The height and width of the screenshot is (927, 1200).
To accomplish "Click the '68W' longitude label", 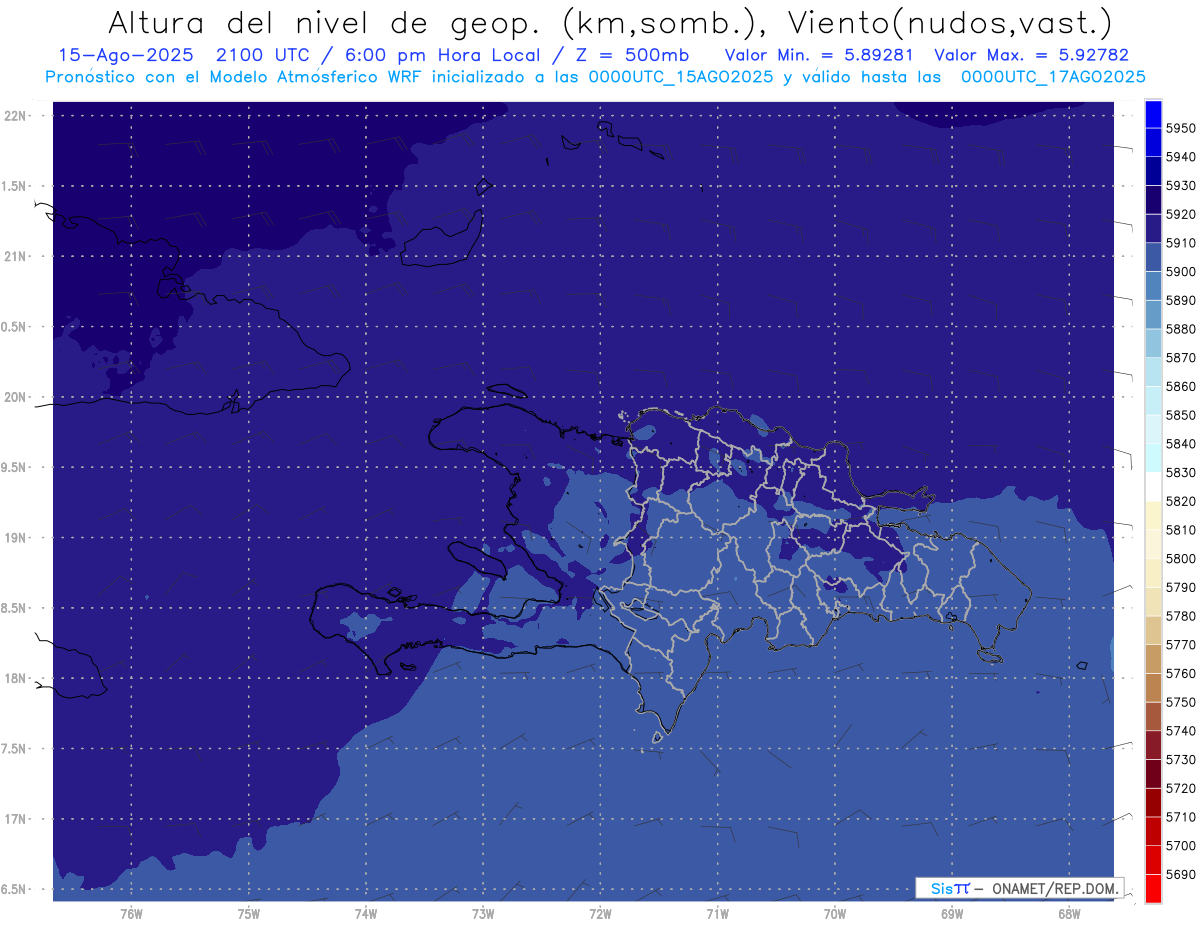I will click(x=1069, y=913).
